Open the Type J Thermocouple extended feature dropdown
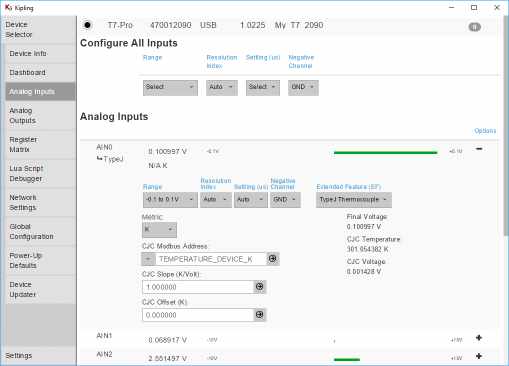Viewport: 509px width, 366px height. point(354,200)
